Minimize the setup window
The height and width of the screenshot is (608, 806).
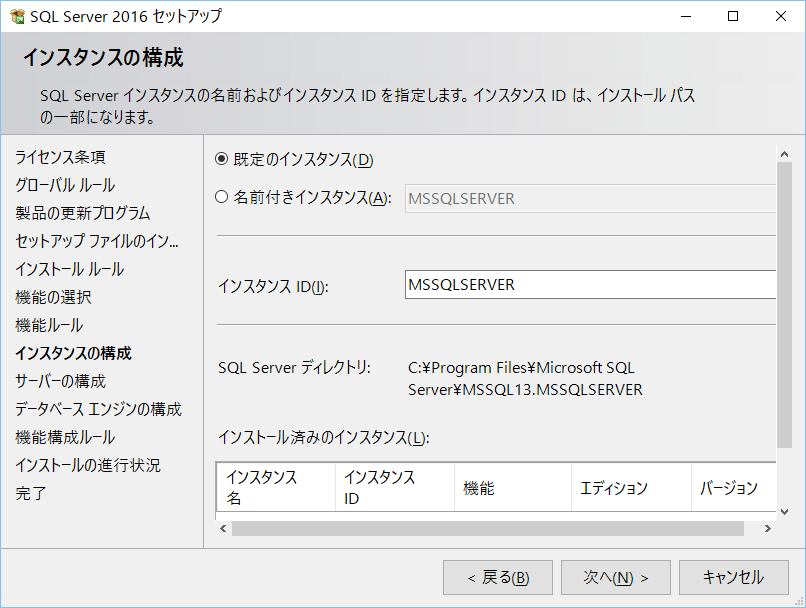click(686, 16)
